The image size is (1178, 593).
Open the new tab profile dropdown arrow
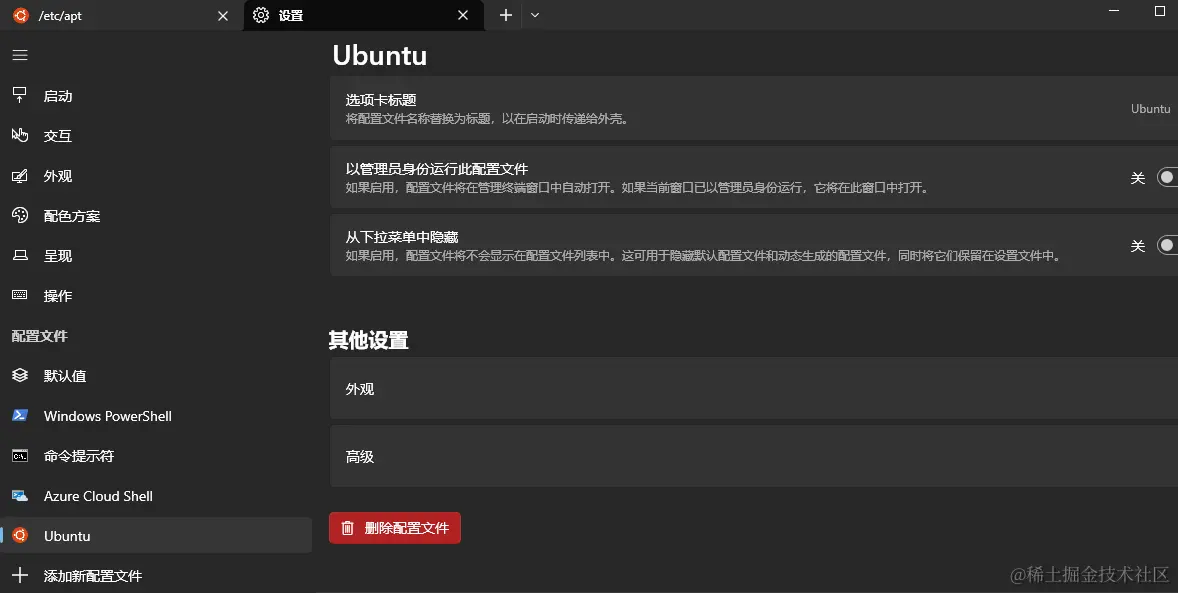click(x=535, y=15)
